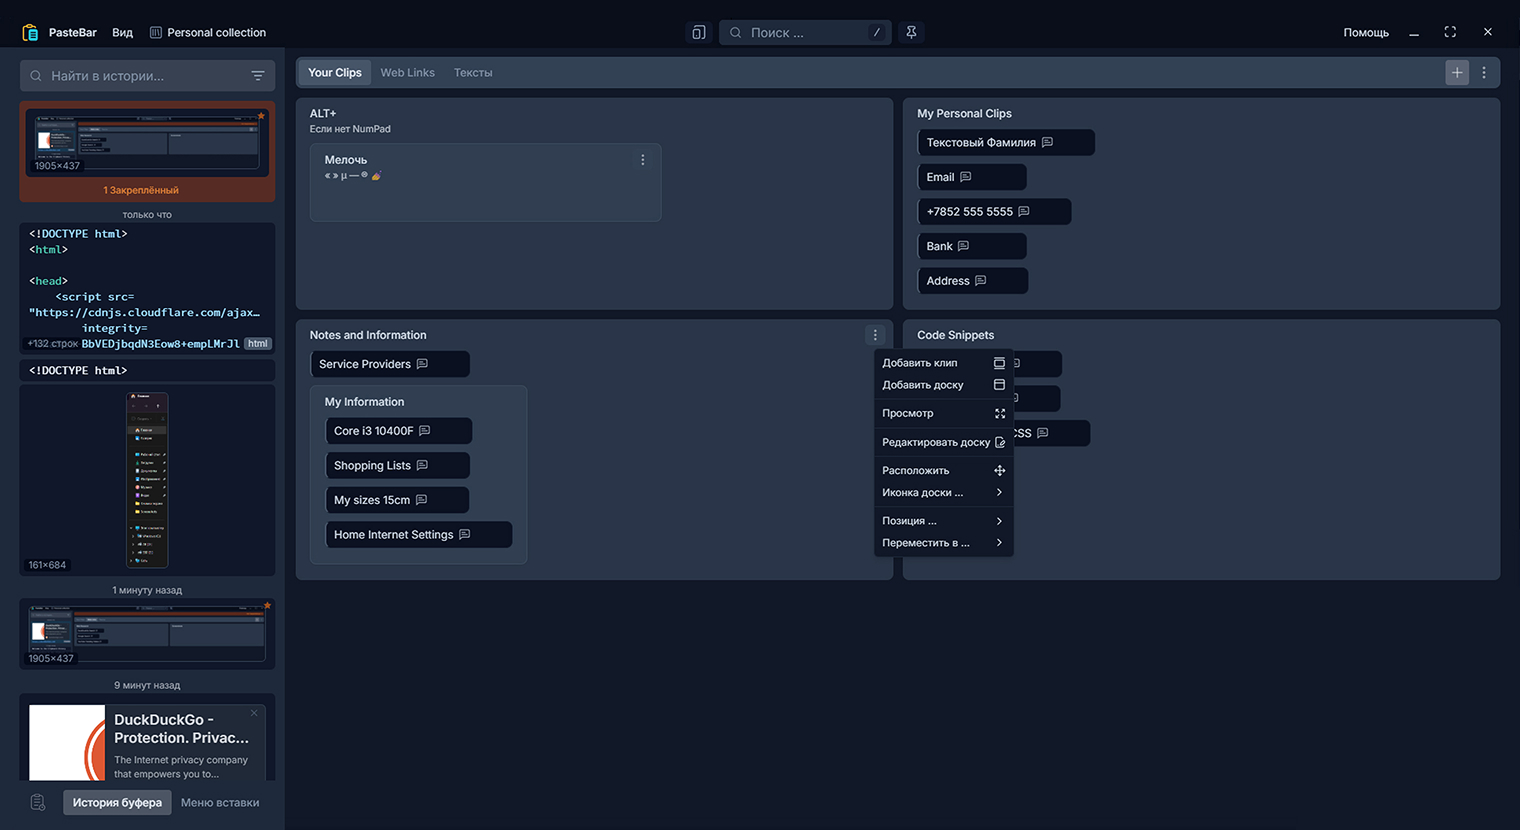
Task: Click three-dot menu of Notes and Information
Action: pyautogui.click(x=875, y=335)
